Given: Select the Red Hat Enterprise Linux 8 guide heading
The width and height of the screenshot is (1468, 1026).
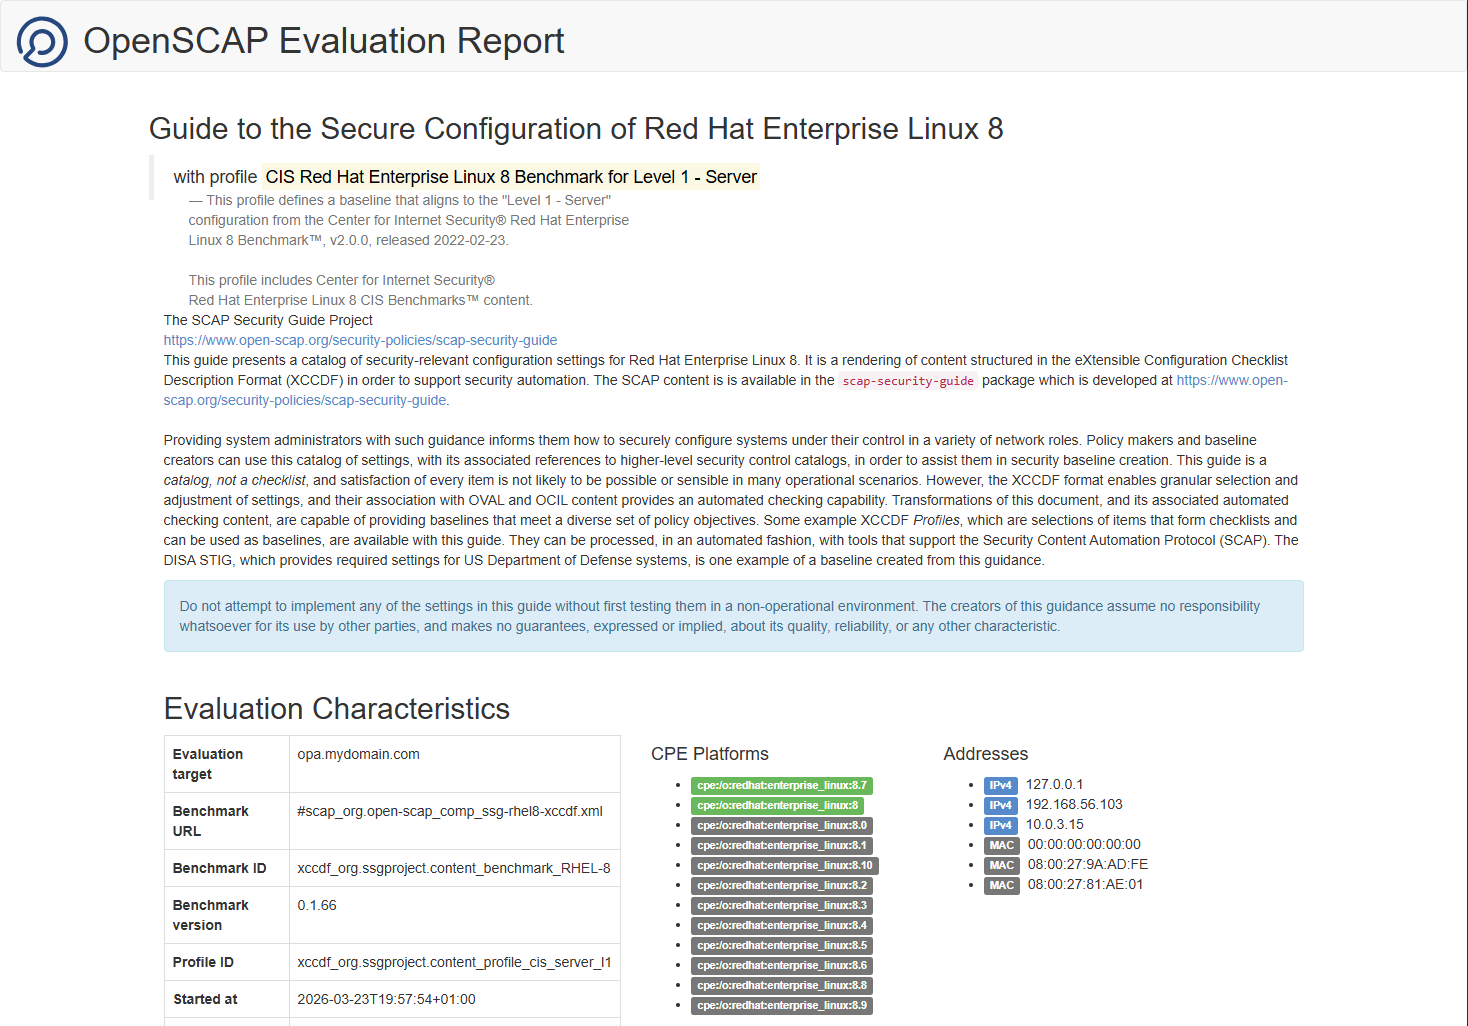Looking at the screenshot, I should [x=576, y=129].
